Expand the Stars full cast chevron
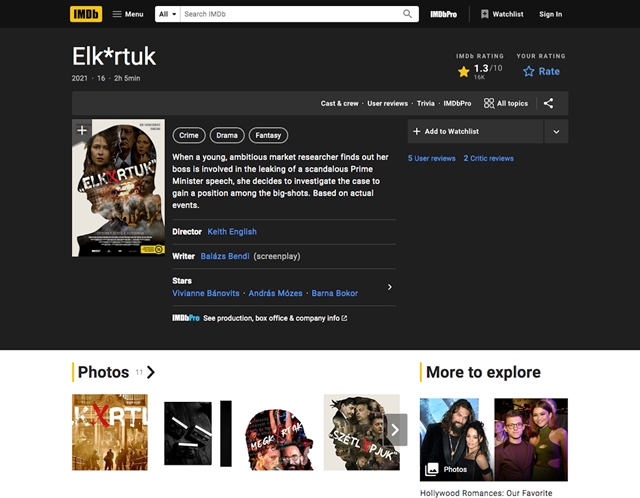Image resolution: width=640 pixels, height=498 pixels. (389, 287)
